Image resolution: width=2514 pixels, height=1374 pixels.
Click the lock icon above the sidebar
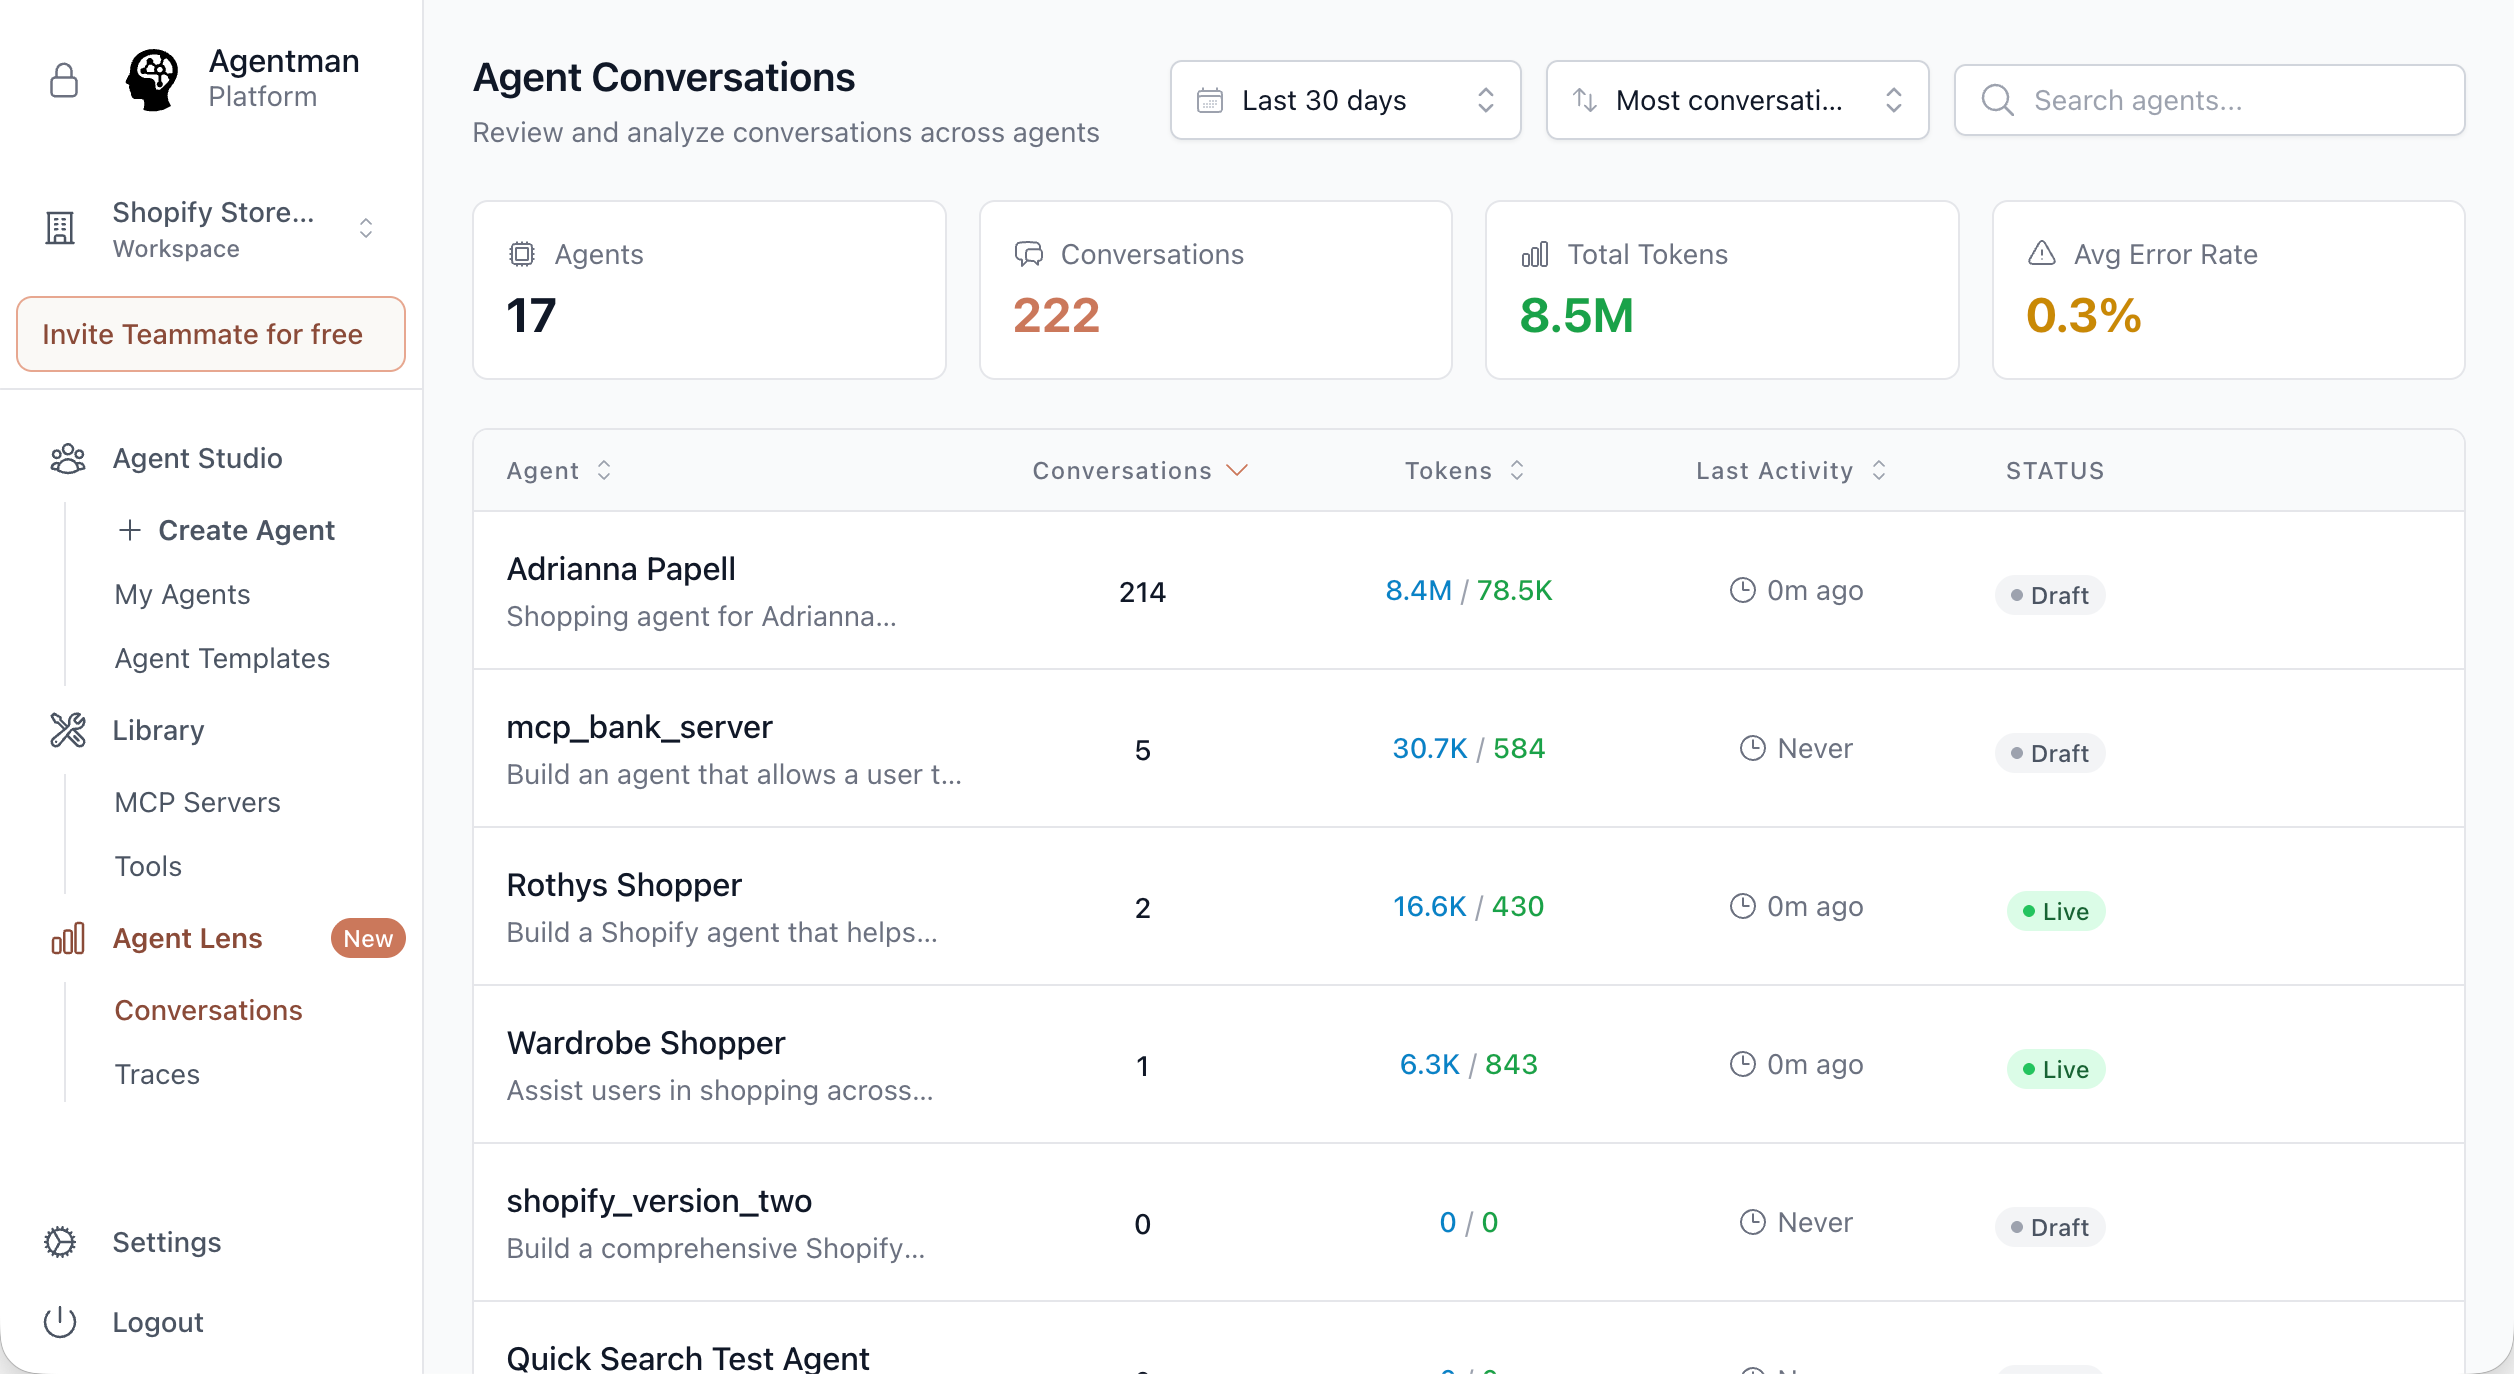(63, 79)
